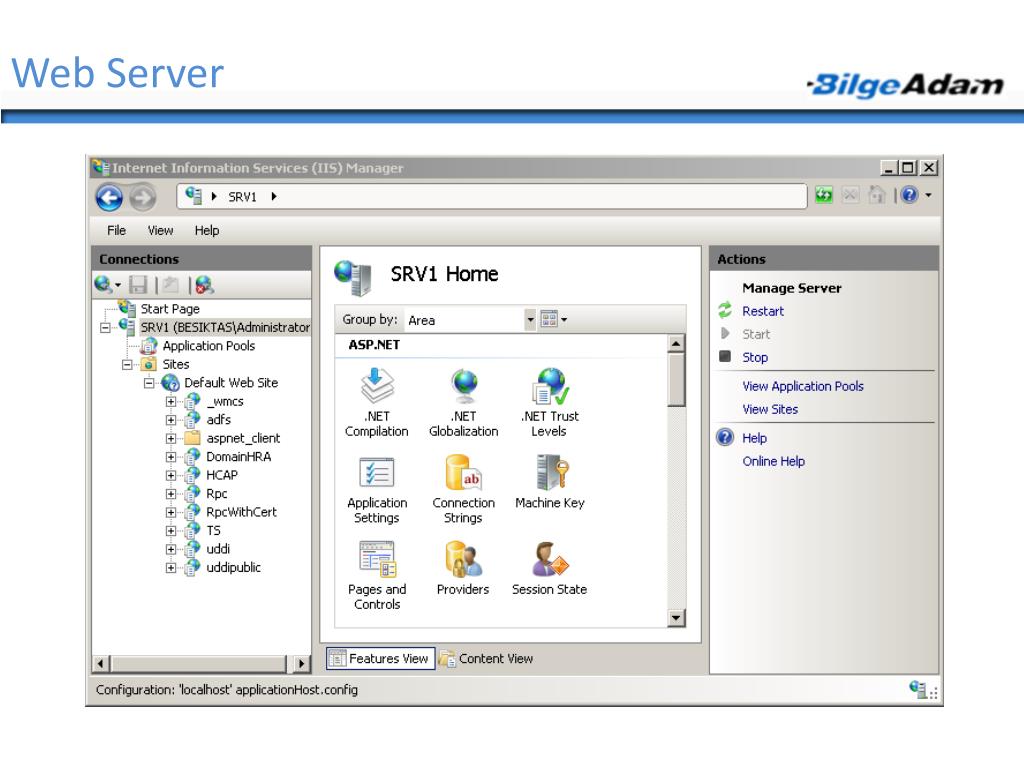This screenshot has width=1024, height=768.
Task: Click the status bar network icon
Action: 918,689
